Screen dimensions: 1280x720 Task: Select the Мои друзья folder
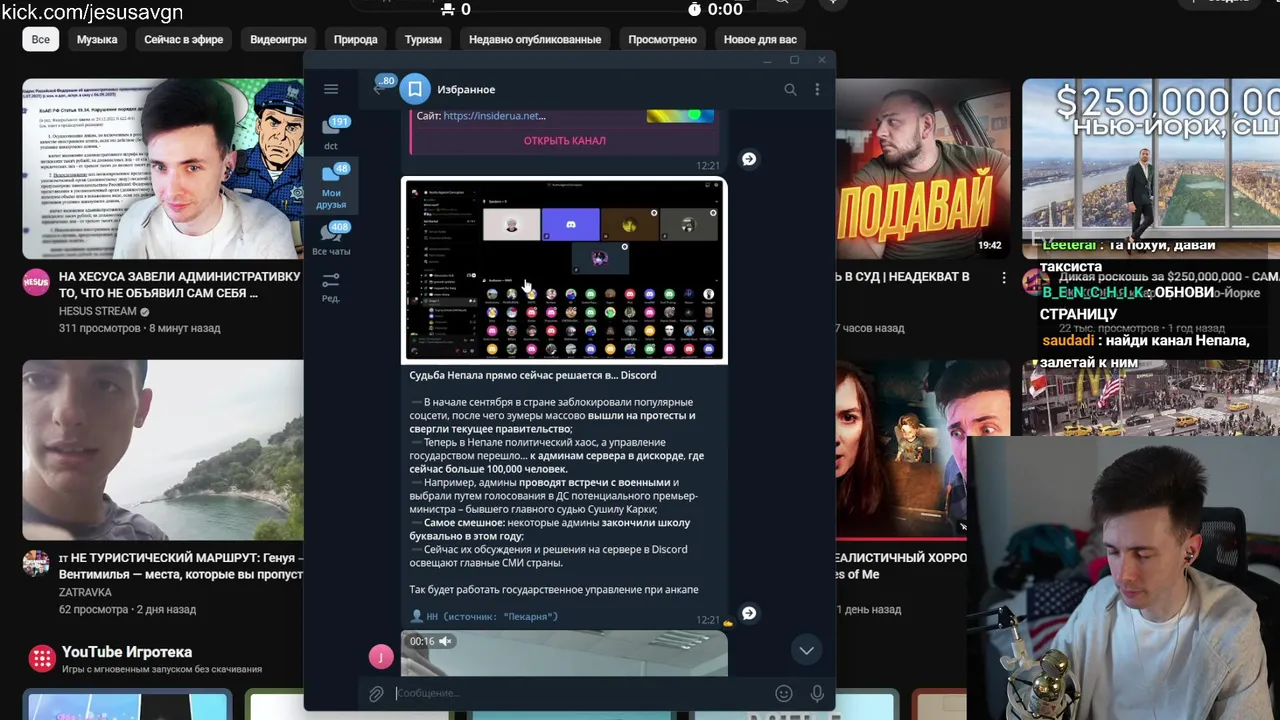[x=331, y=186]
